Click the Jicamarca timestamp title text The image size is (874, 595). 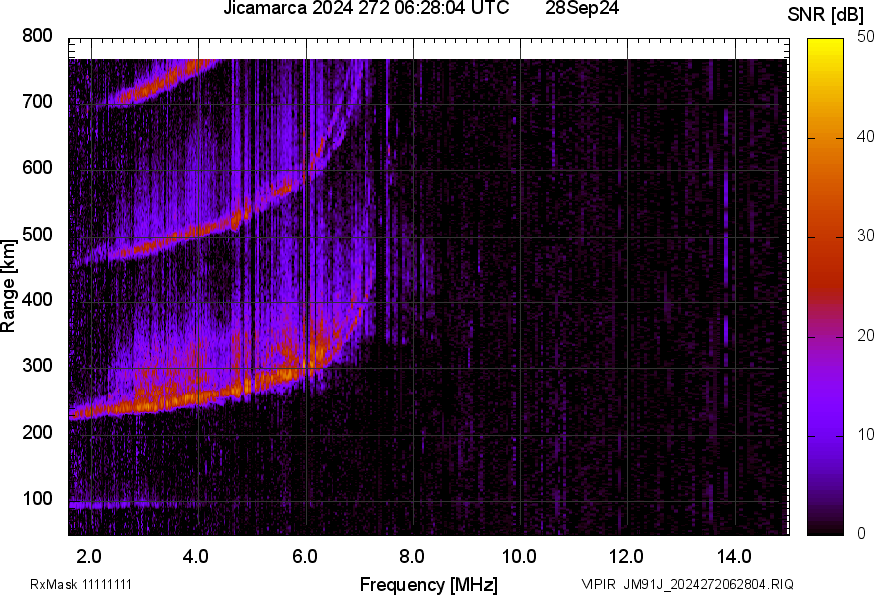coord(368,9)
